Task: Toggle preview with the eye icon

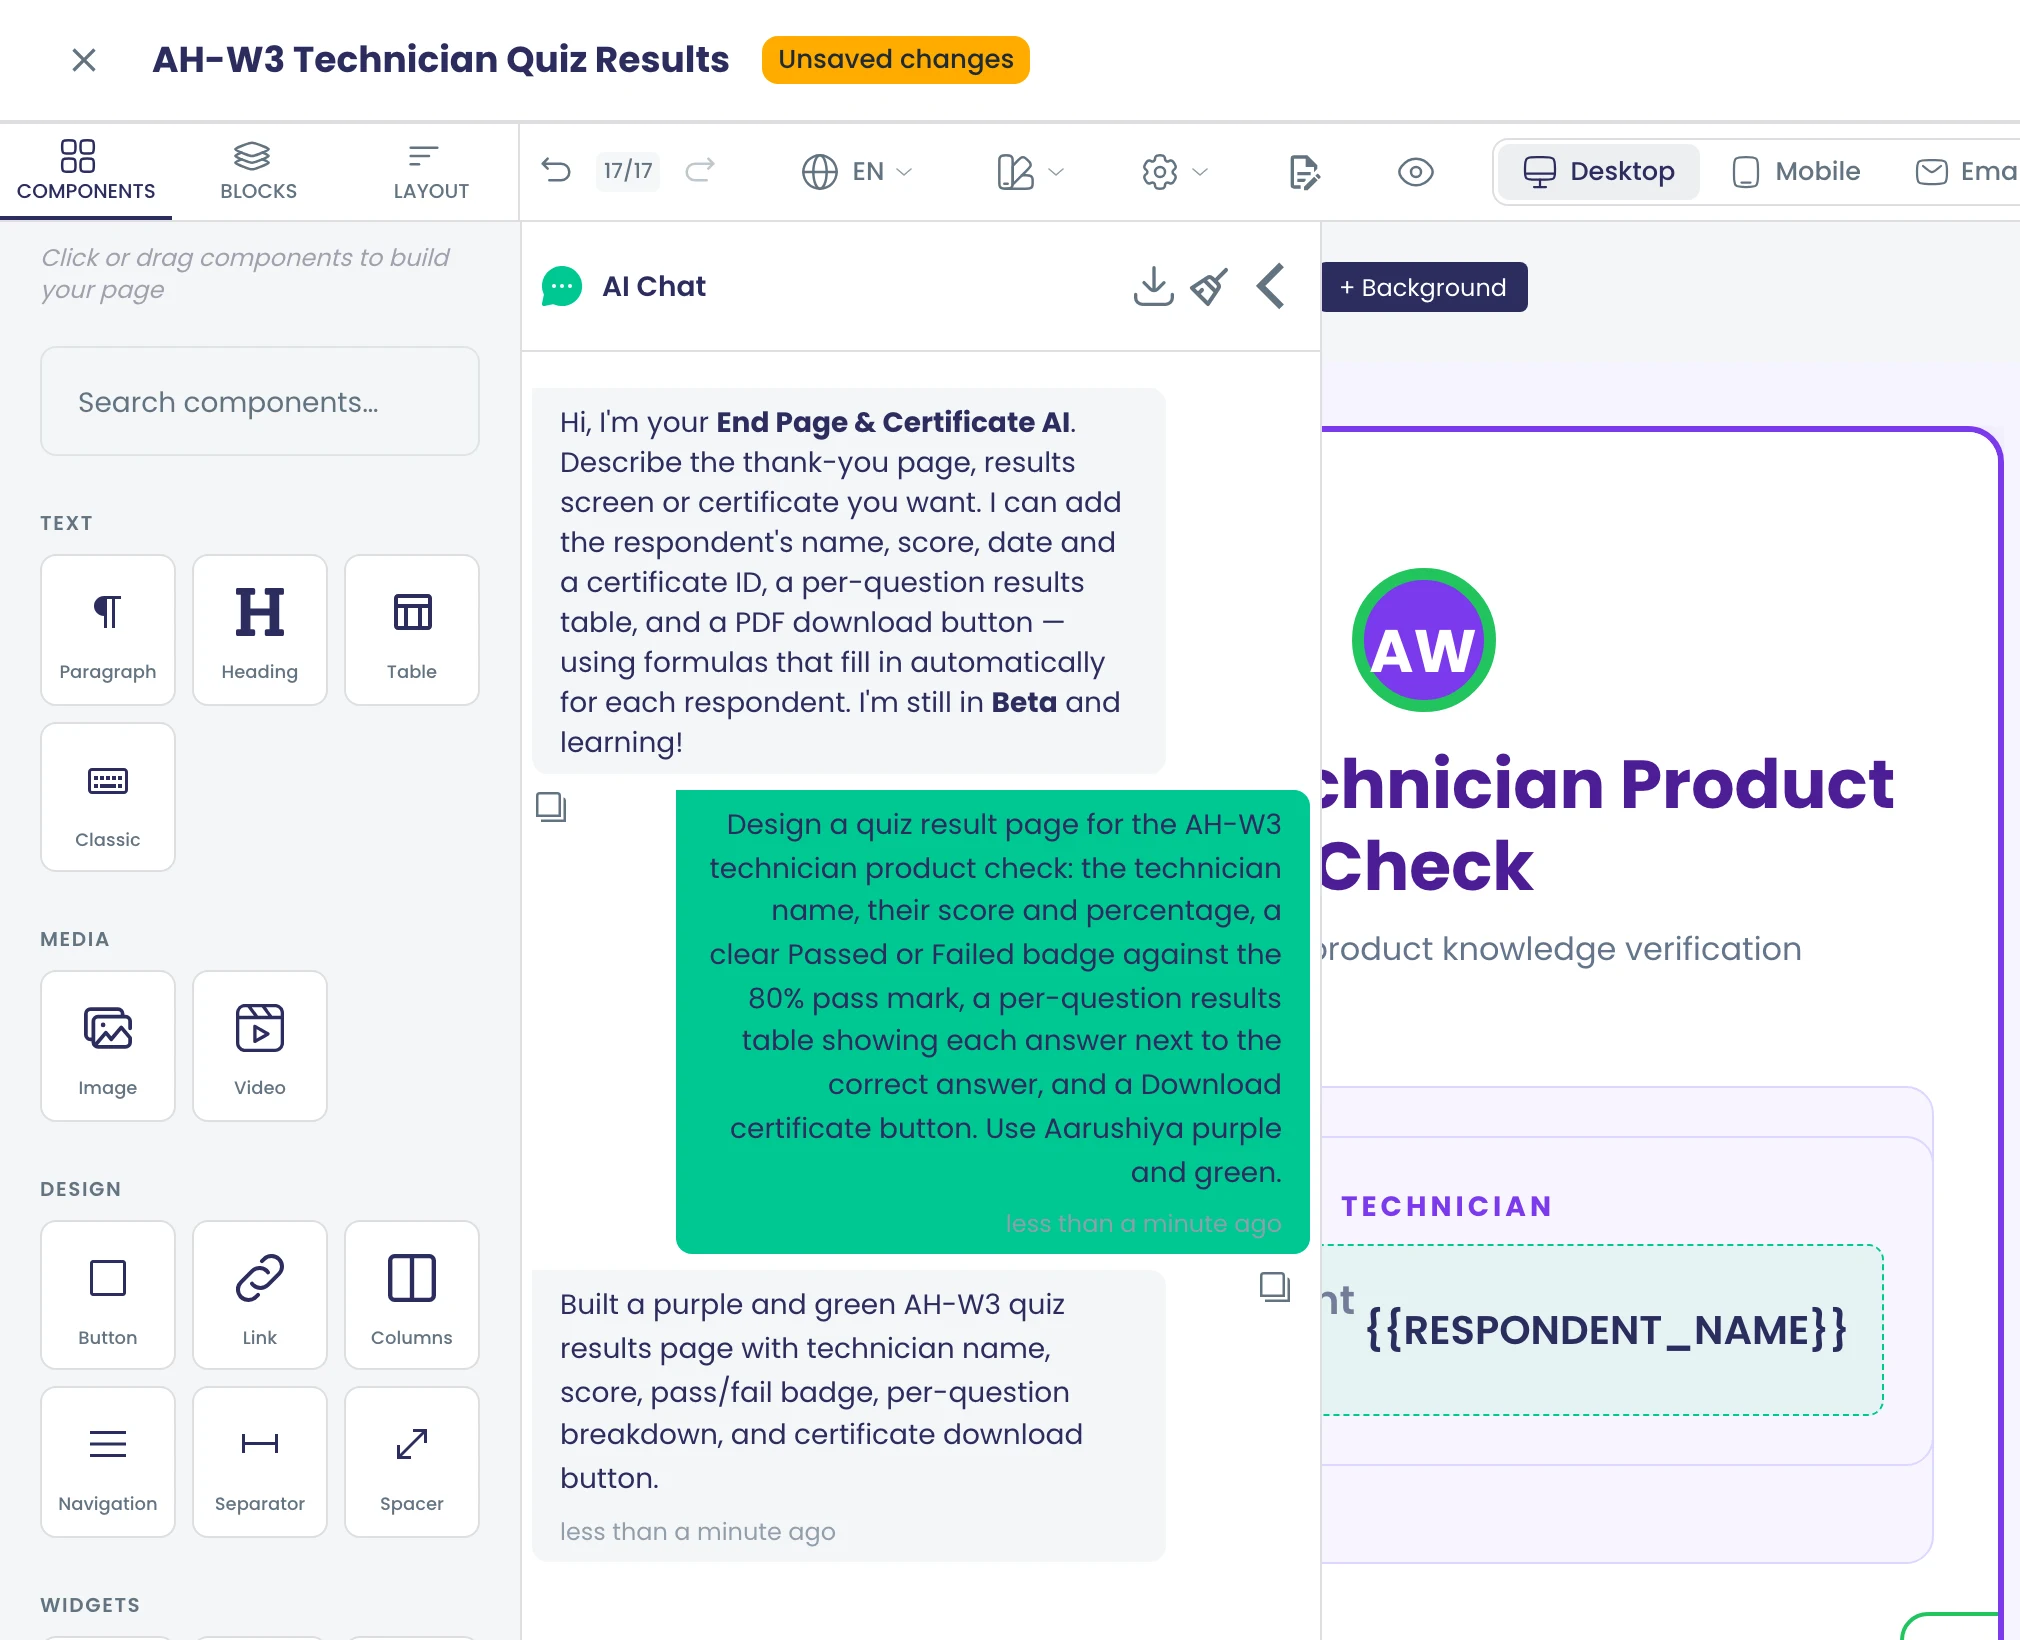Action: pos(1415,172)
